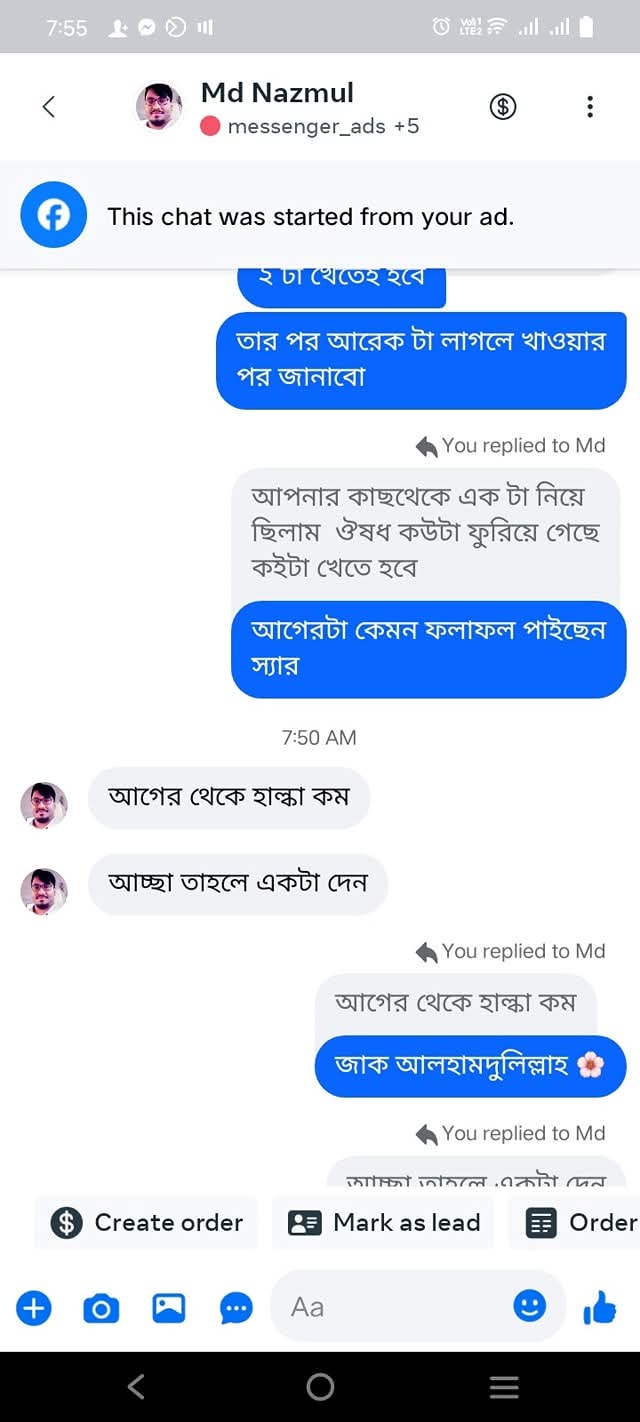Image resolution: width=640 pixels, height=1422 pixels.
Task: Open the messenger_ads +5 labels
Action: click(x=322, y=126)
